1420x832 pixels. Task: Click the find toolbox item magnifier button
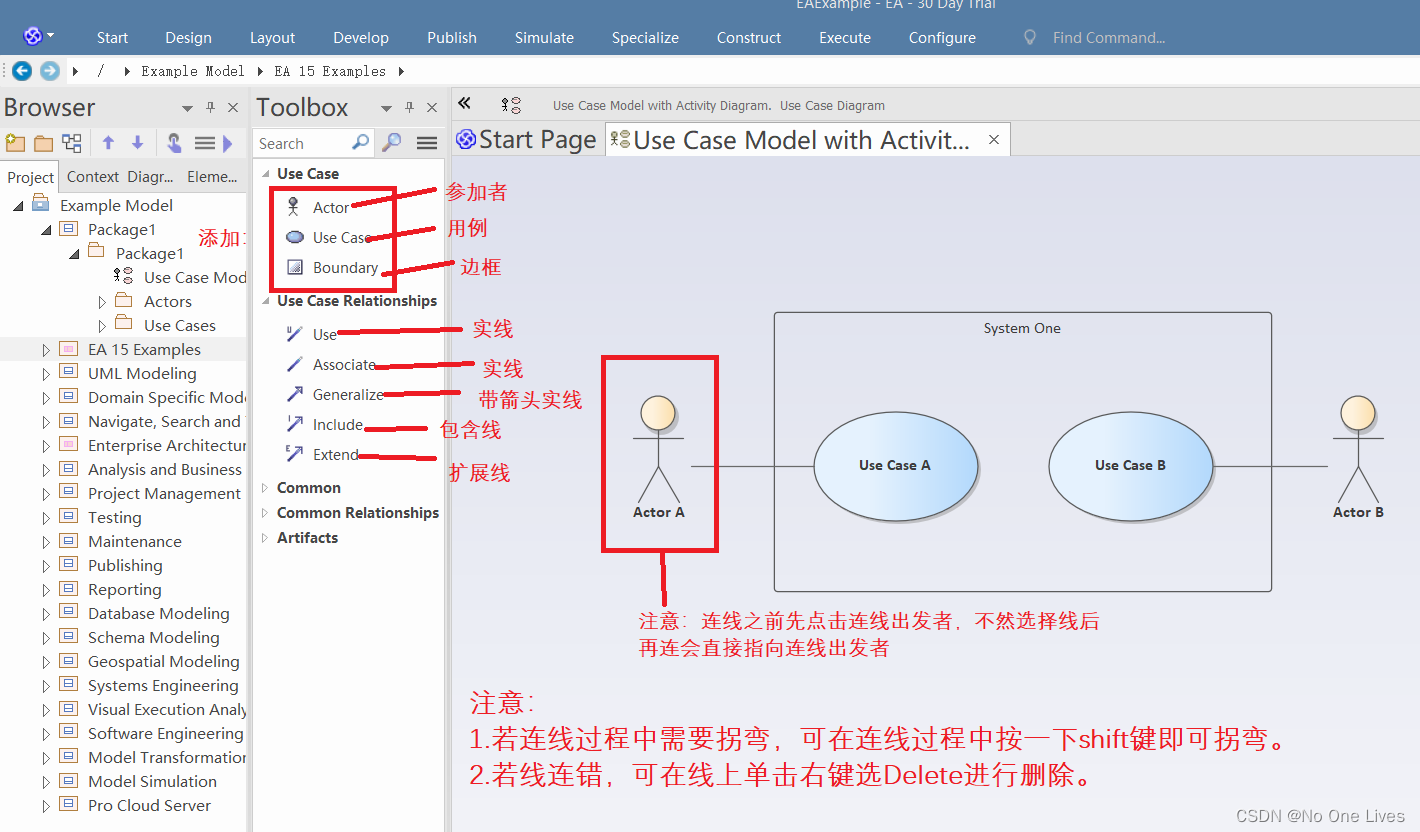[392, 143]
